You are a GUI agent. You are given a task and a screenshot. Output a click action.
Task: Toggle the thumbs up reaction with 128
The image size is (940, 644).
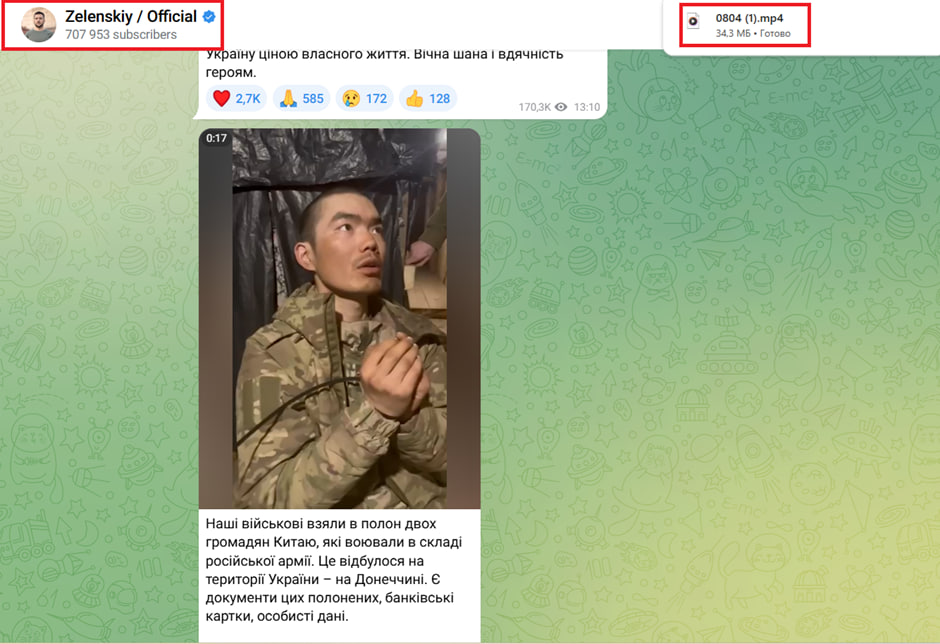tap(428, 98)
